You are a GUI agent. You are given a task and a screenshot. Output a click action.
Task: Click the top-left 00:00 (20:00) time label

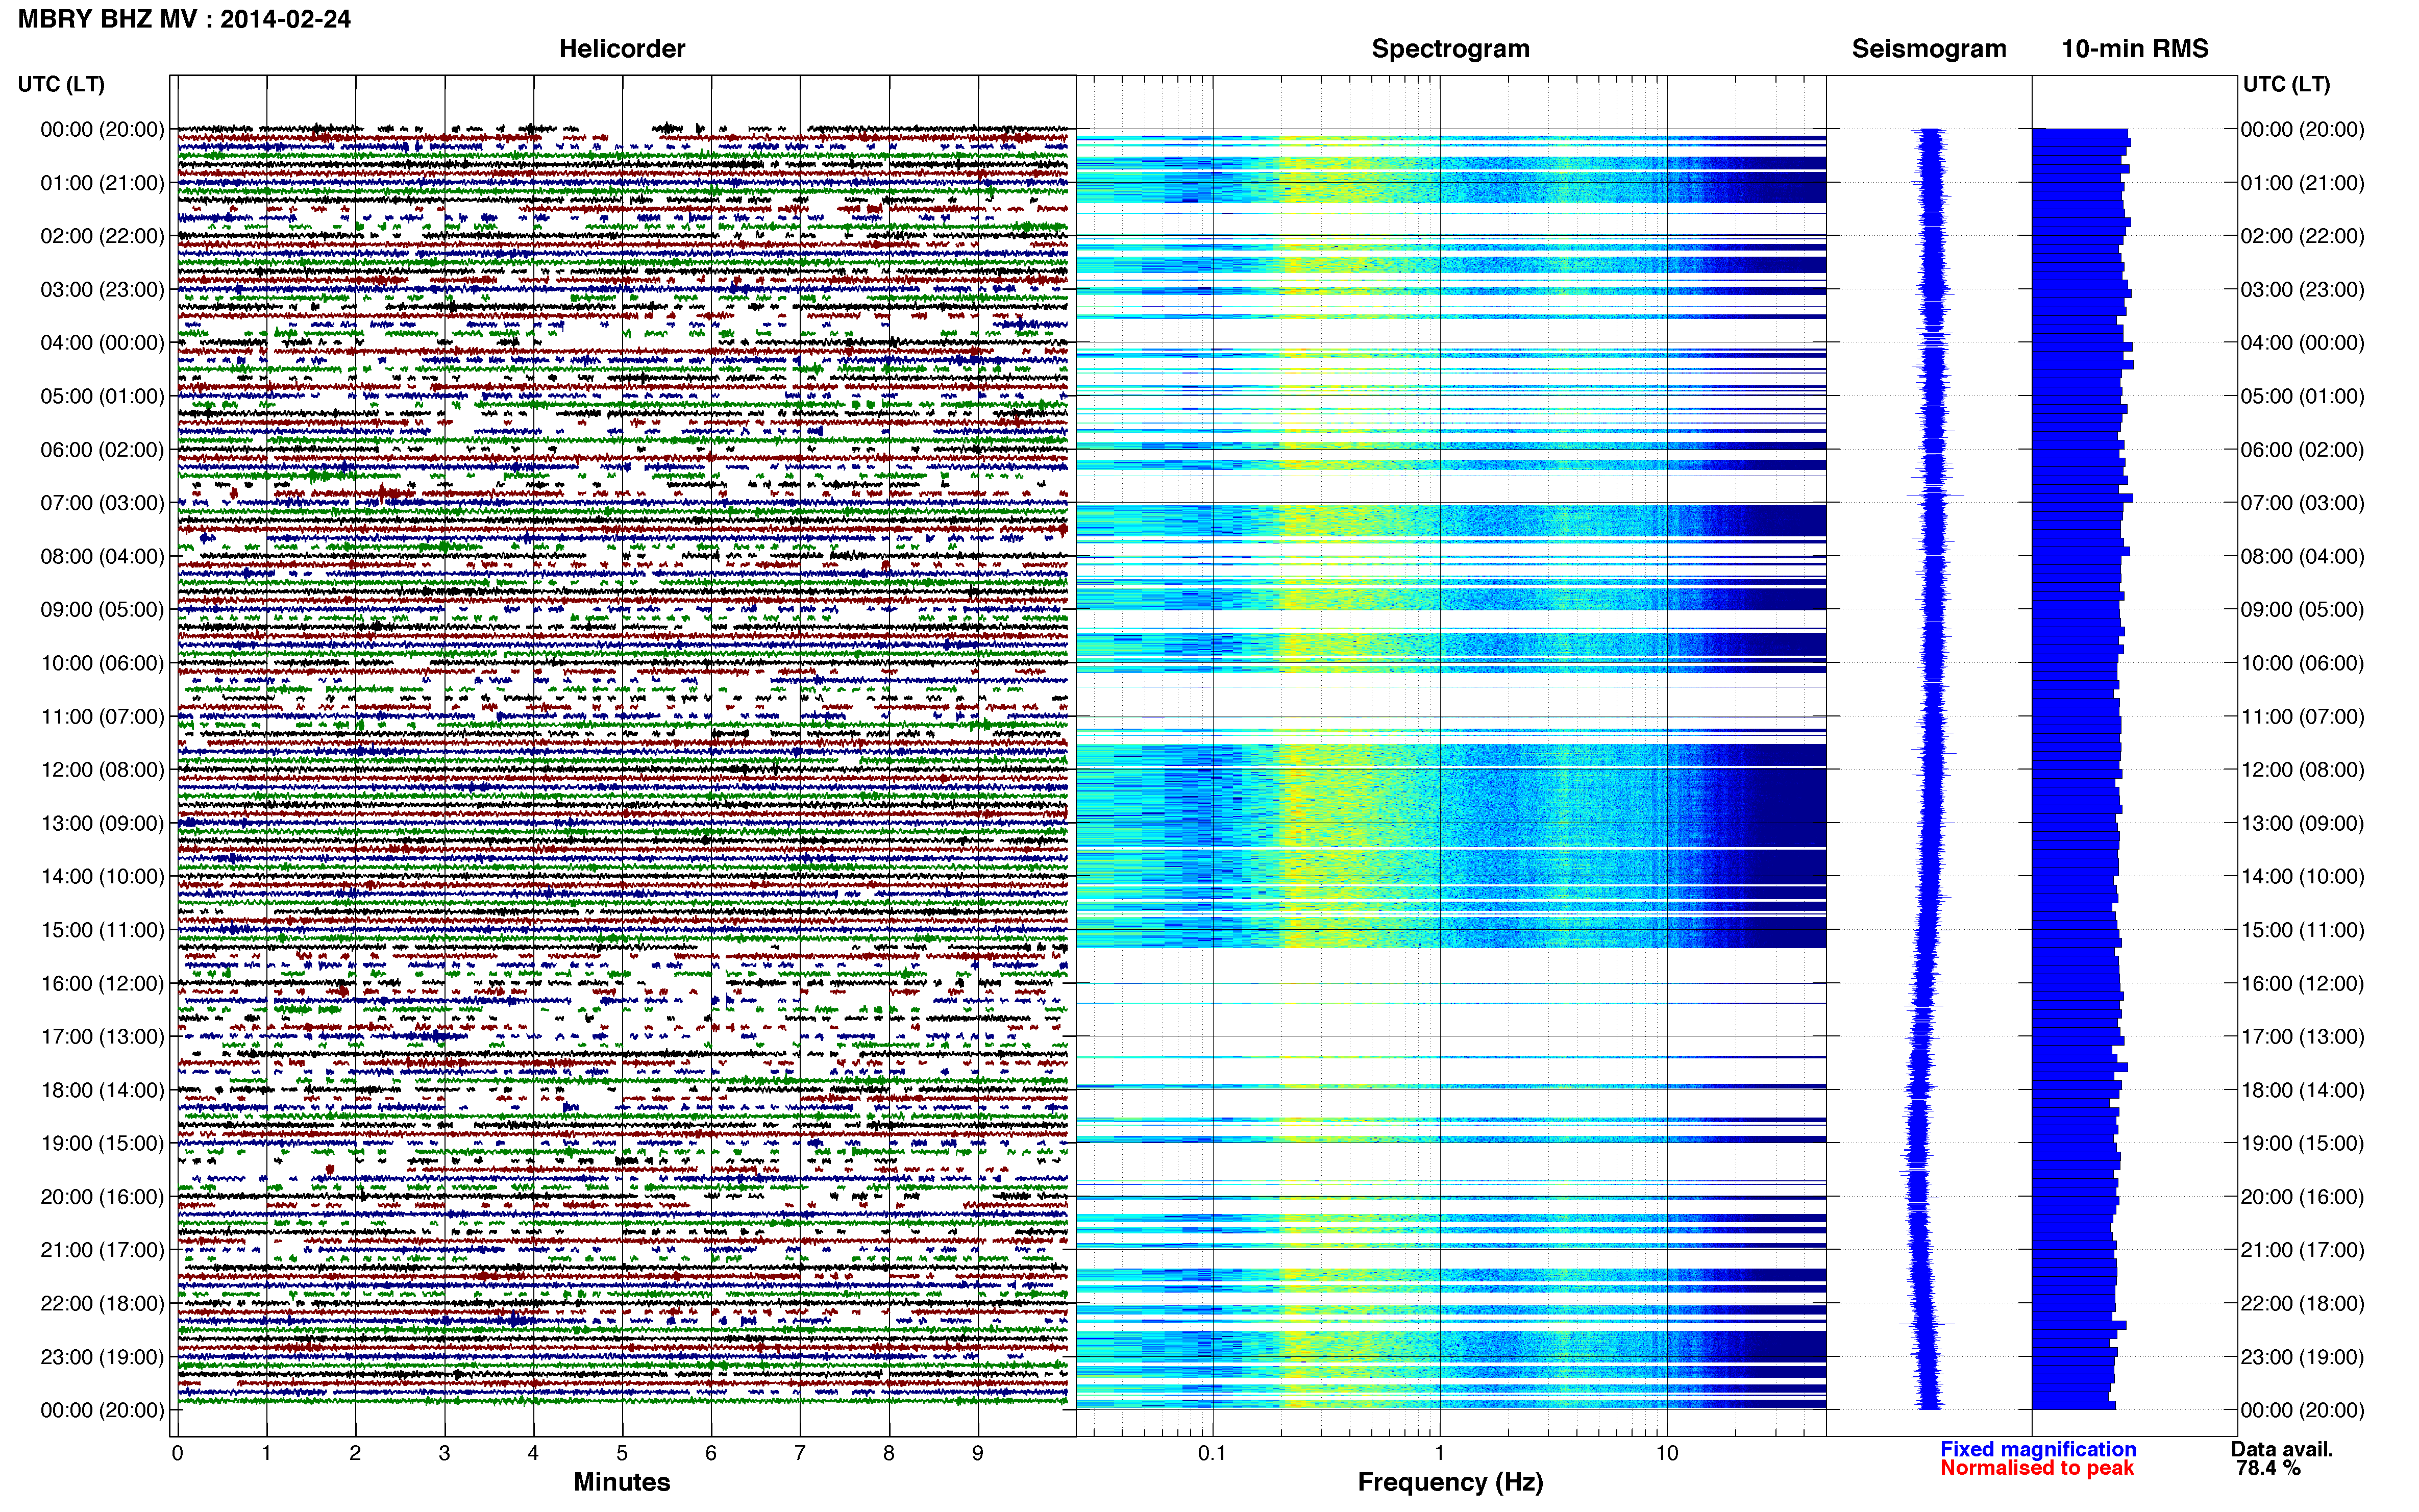[x=102, y=129]
